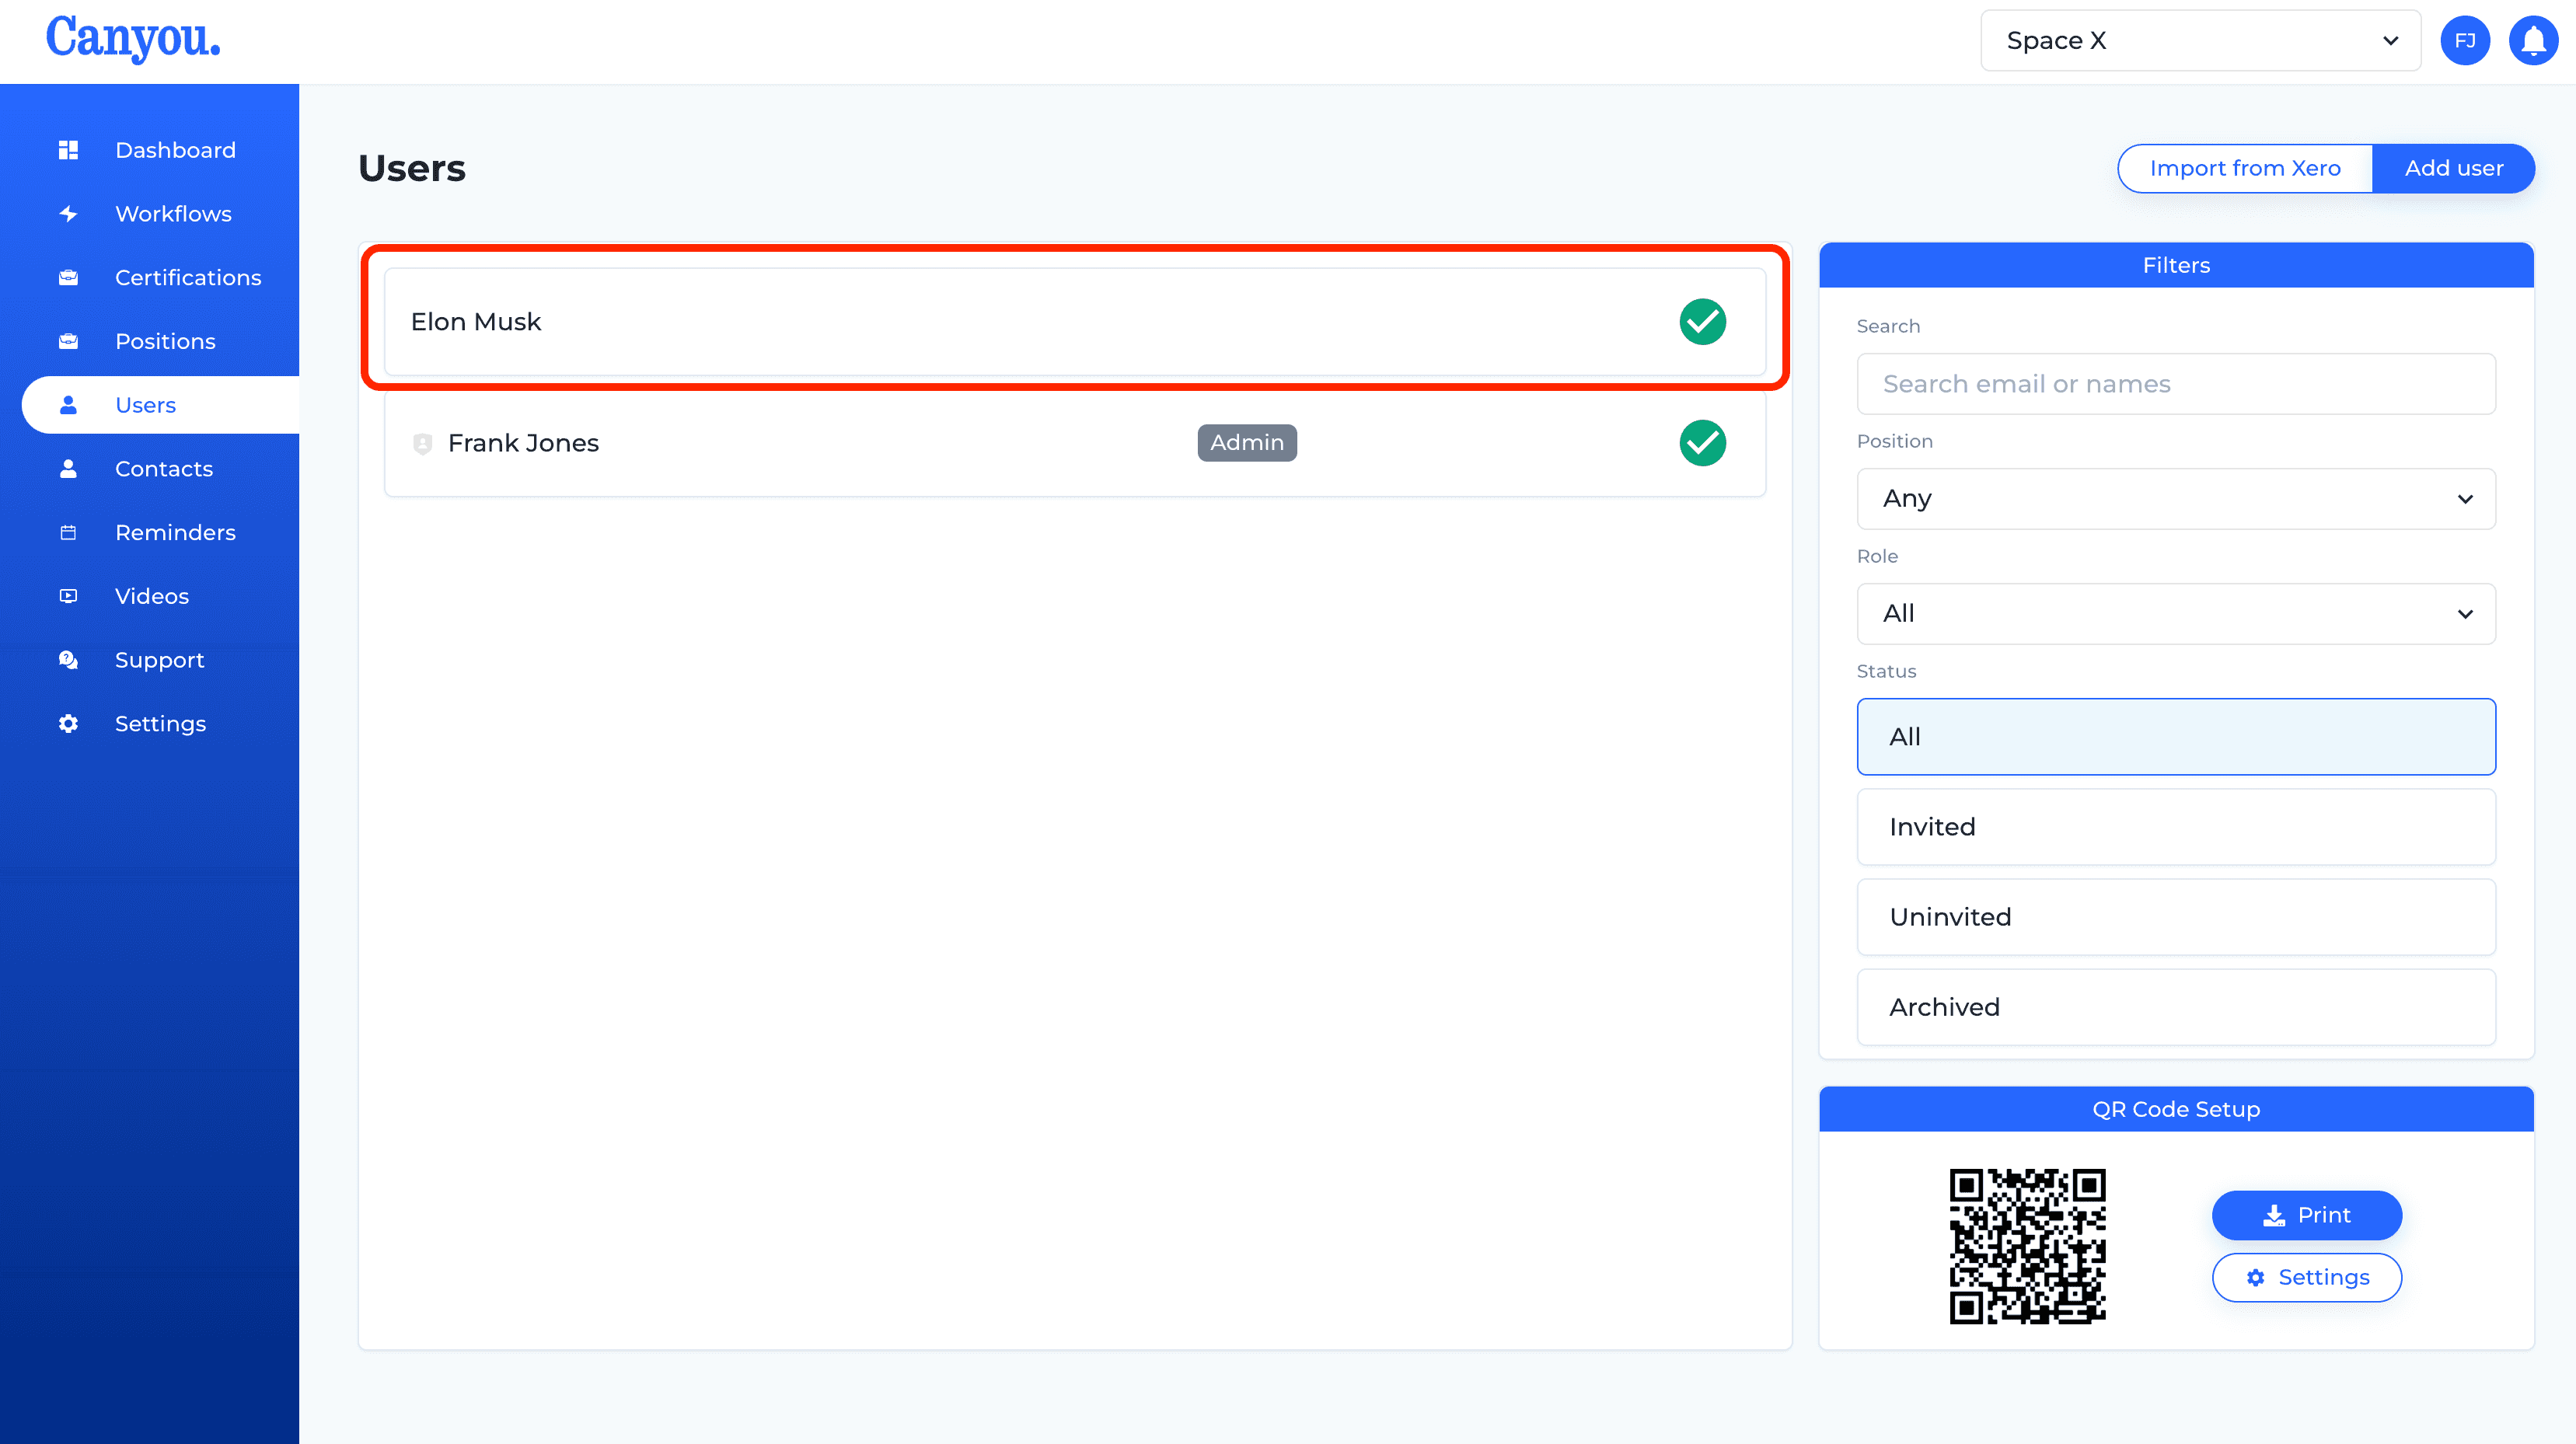Image resolution: width=2576 pixels, height=1444 pixels.
Task: Open Support menu item
Action: coord(160,660)
